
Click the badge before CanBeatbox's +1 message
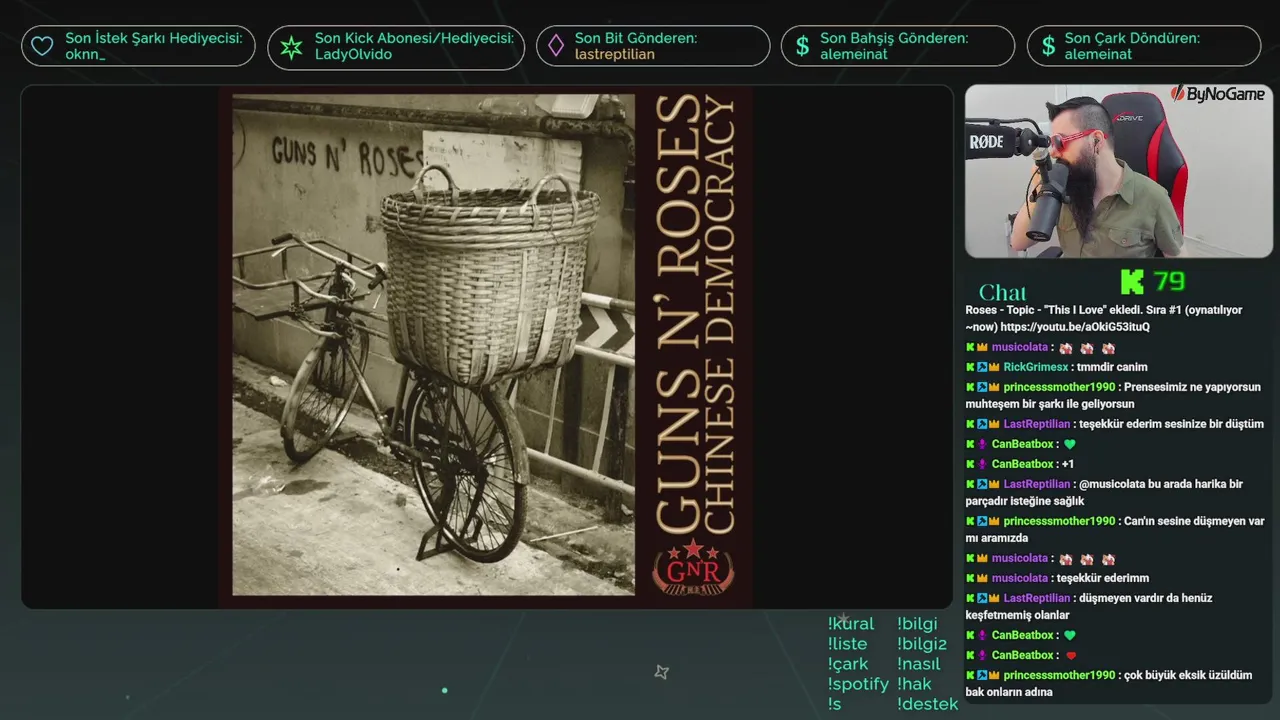pos(982,464)
